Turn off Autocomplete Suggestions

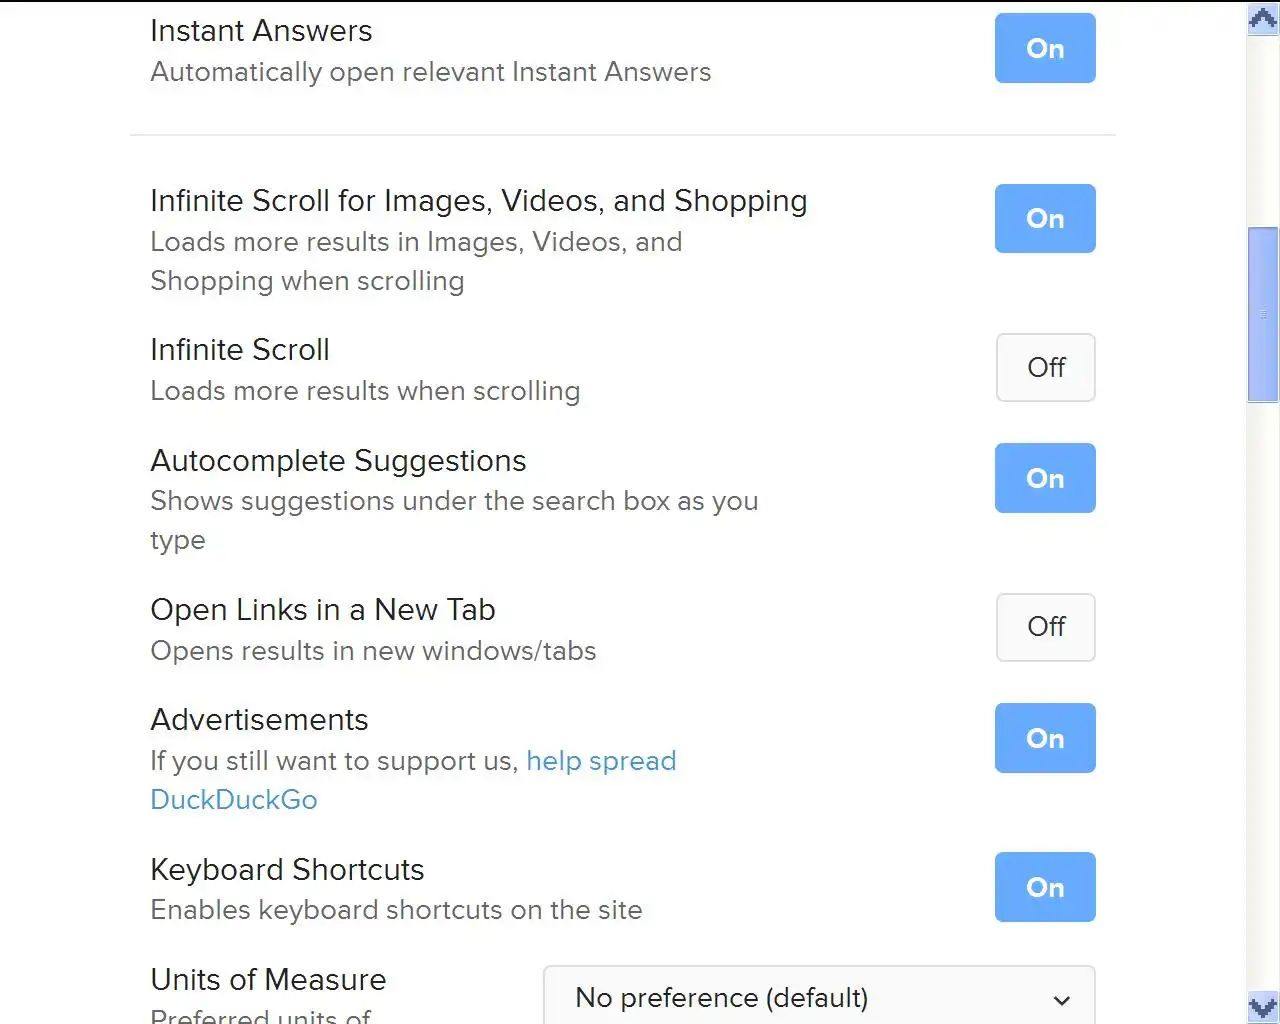(x=1044, y=478)
